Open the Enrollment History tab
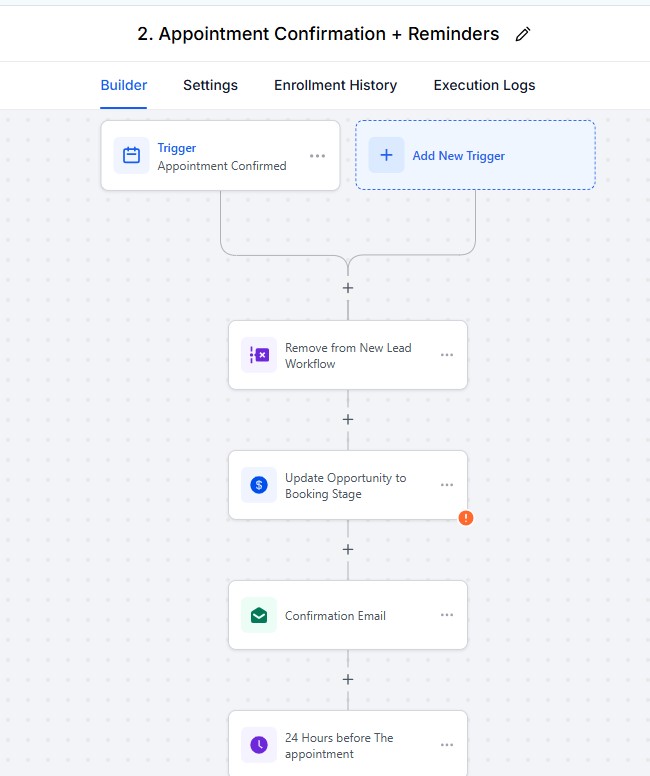Viewport: 650px width, 776px height. pos(335,85)
